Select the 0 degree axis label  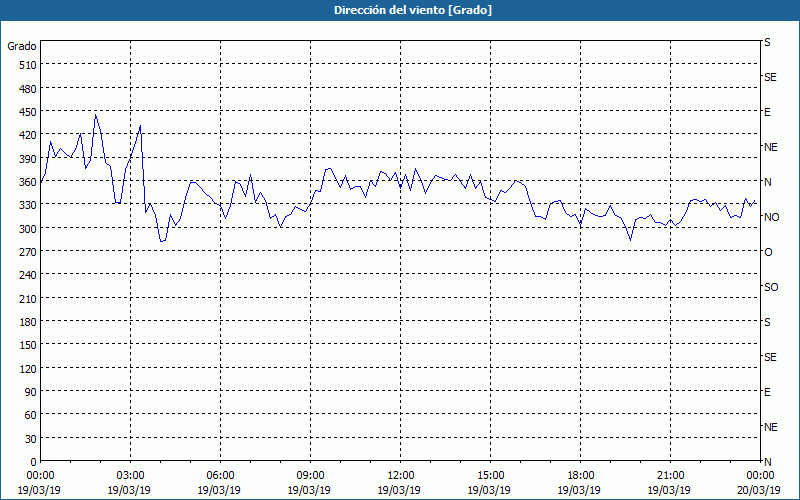34,463
